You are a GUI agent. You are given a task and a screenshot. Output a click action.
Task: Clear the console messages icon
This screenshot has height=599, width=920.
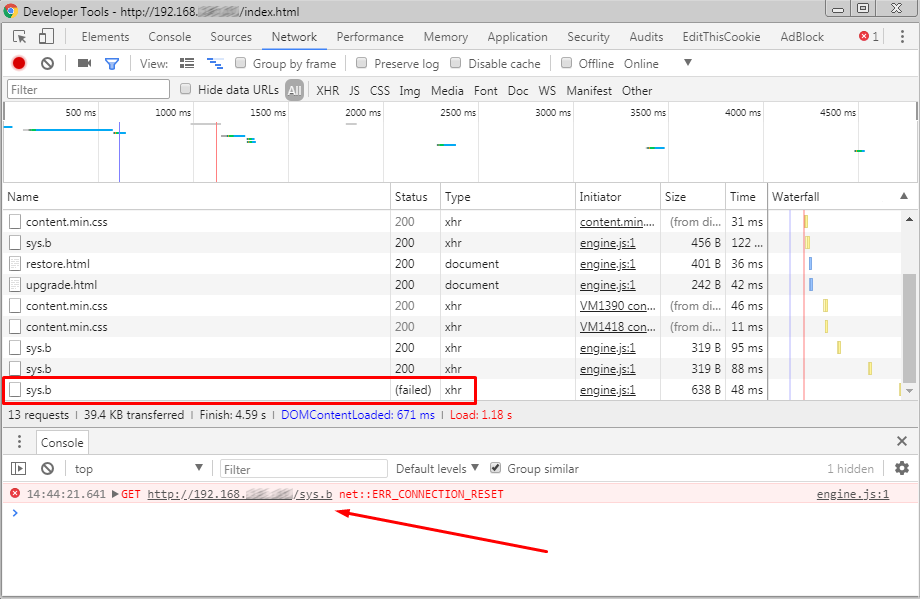pos(46,467)
